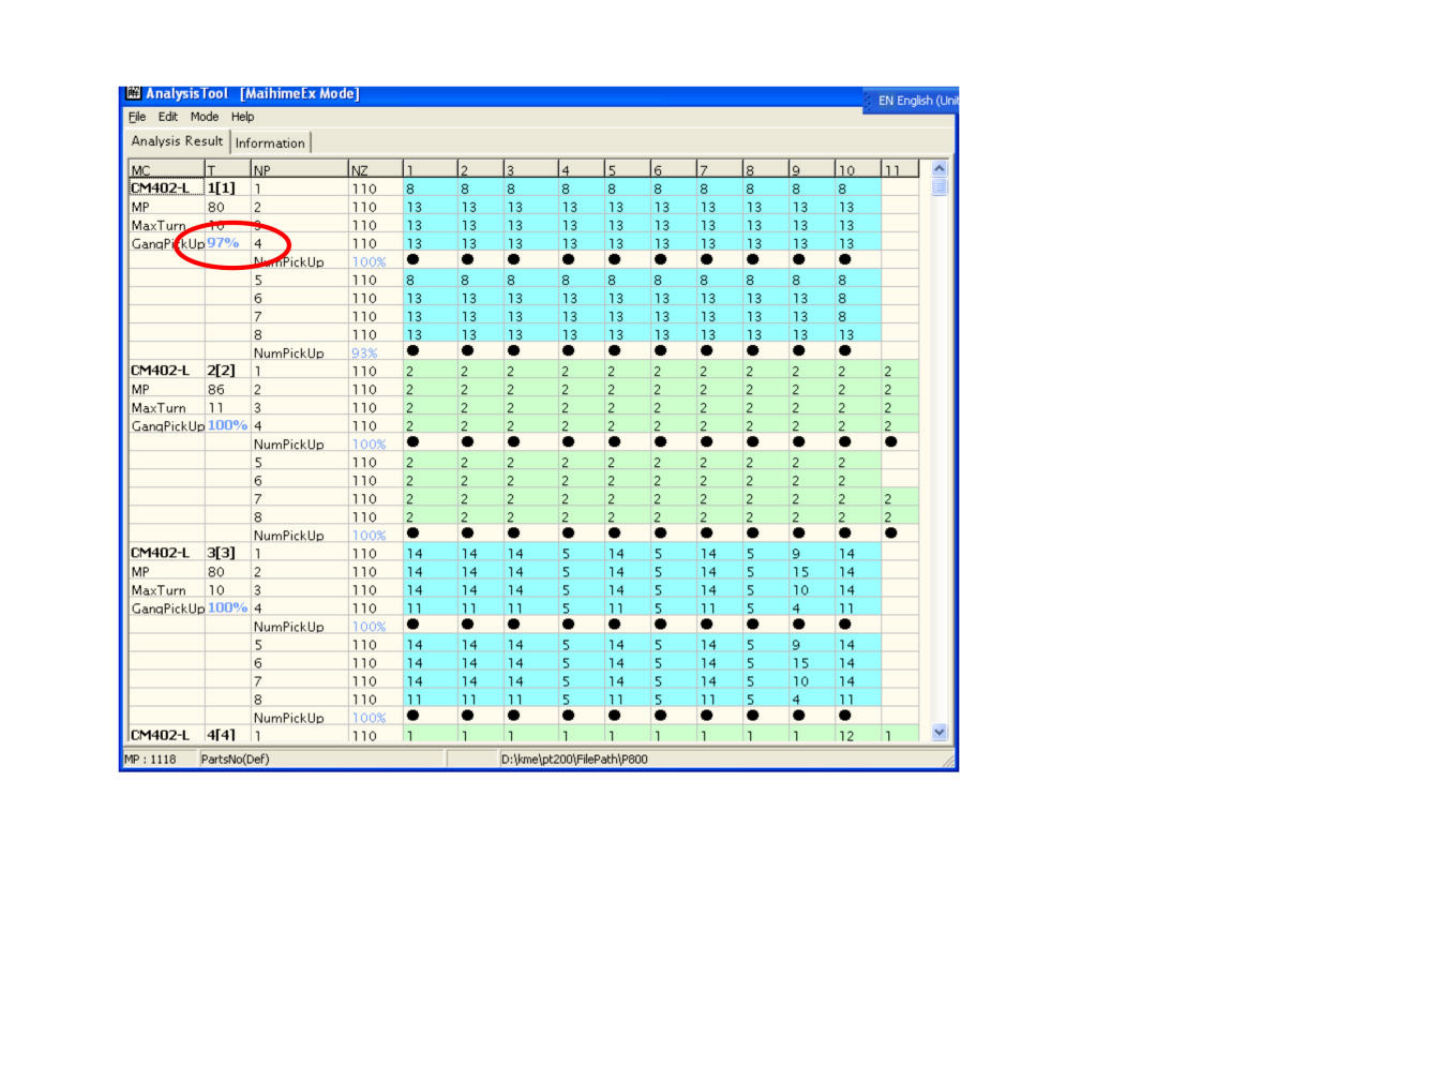The height and width of the screenshot is (1080, 1440).
Task: Select CM402-L label in the 1[1] row
Action: click(x=160, y=188)
